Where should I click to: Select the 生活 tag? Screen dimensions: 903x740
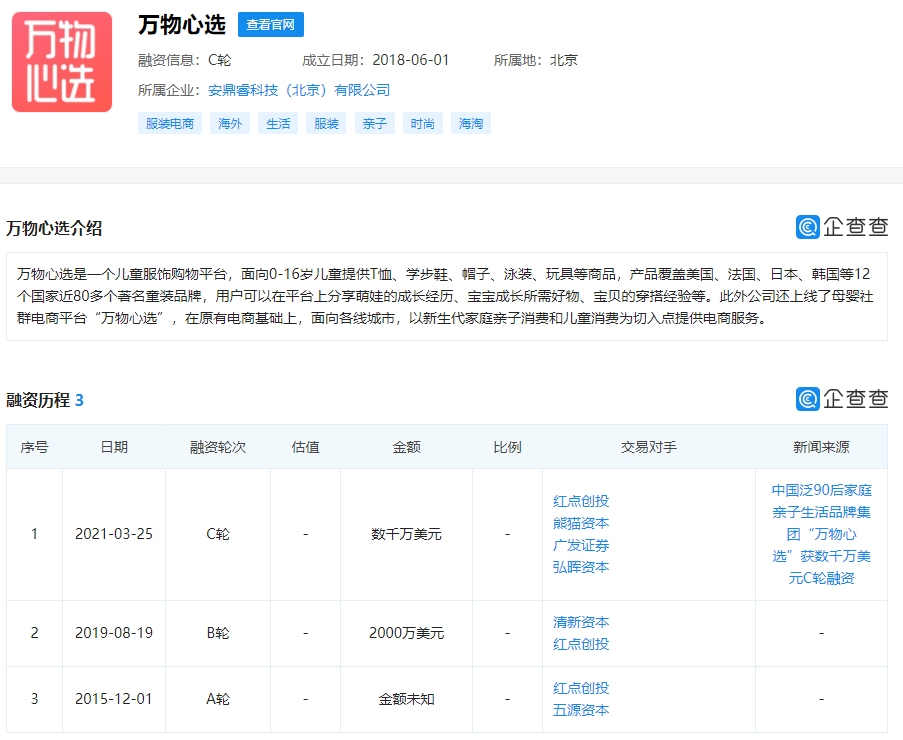[x=278, y=124]
